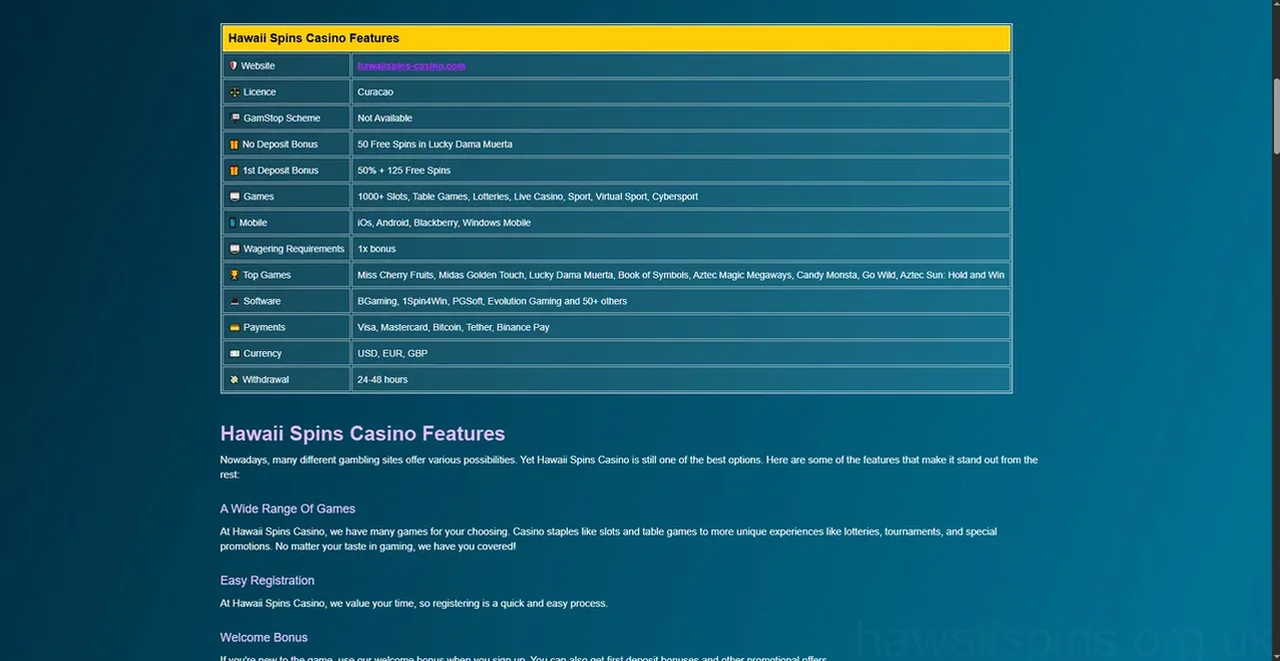Click the 'Not Available' GamStop value
The height and width of the screenshot is (661, 1280).
pos(384,118)
